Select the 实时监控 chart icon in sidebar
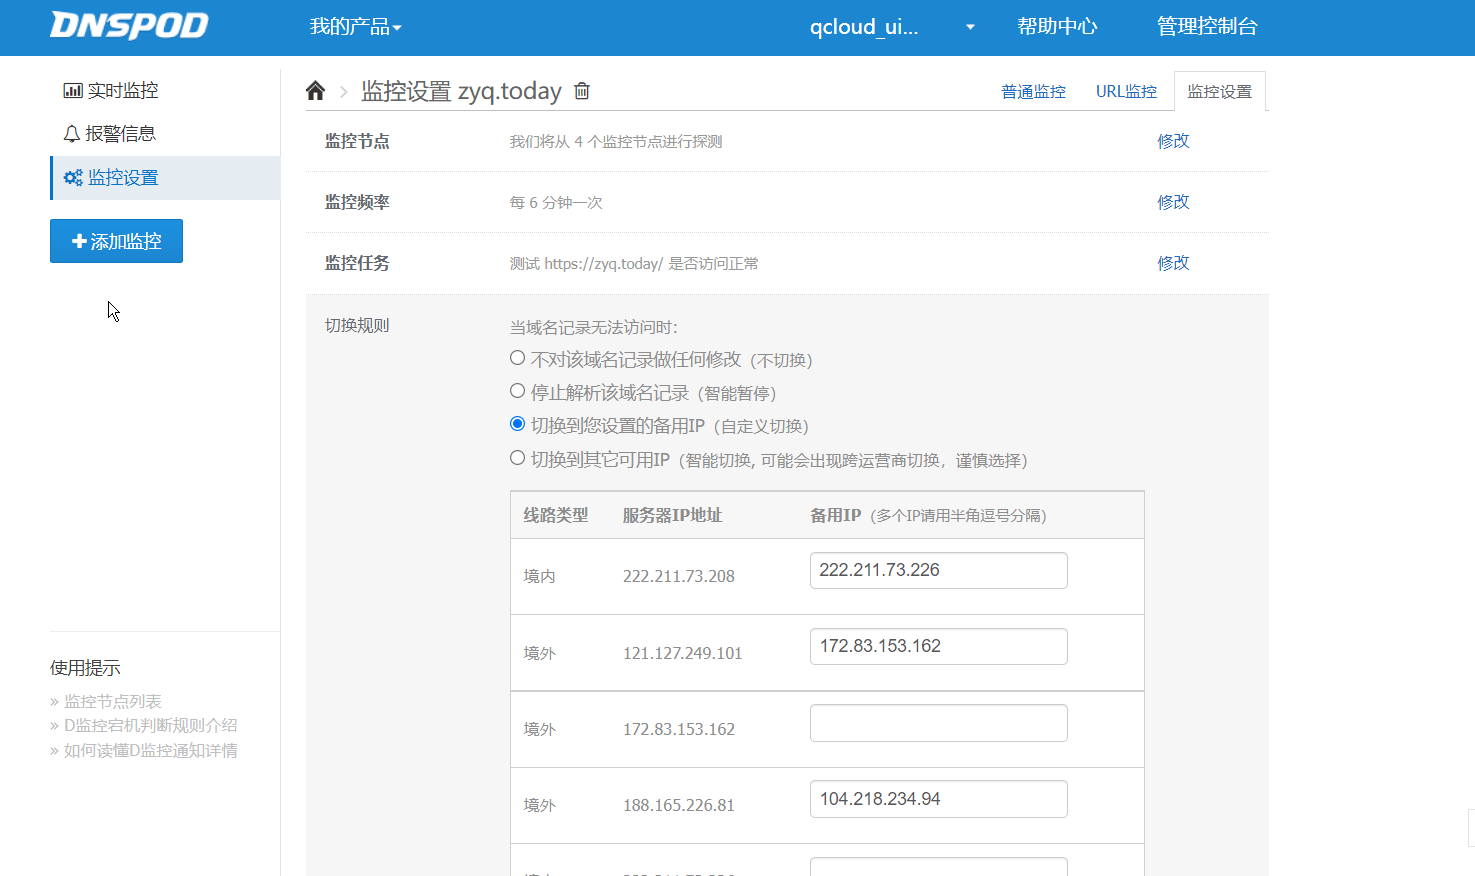Viewport: 1475px width, 876px height. click(72, 90)
